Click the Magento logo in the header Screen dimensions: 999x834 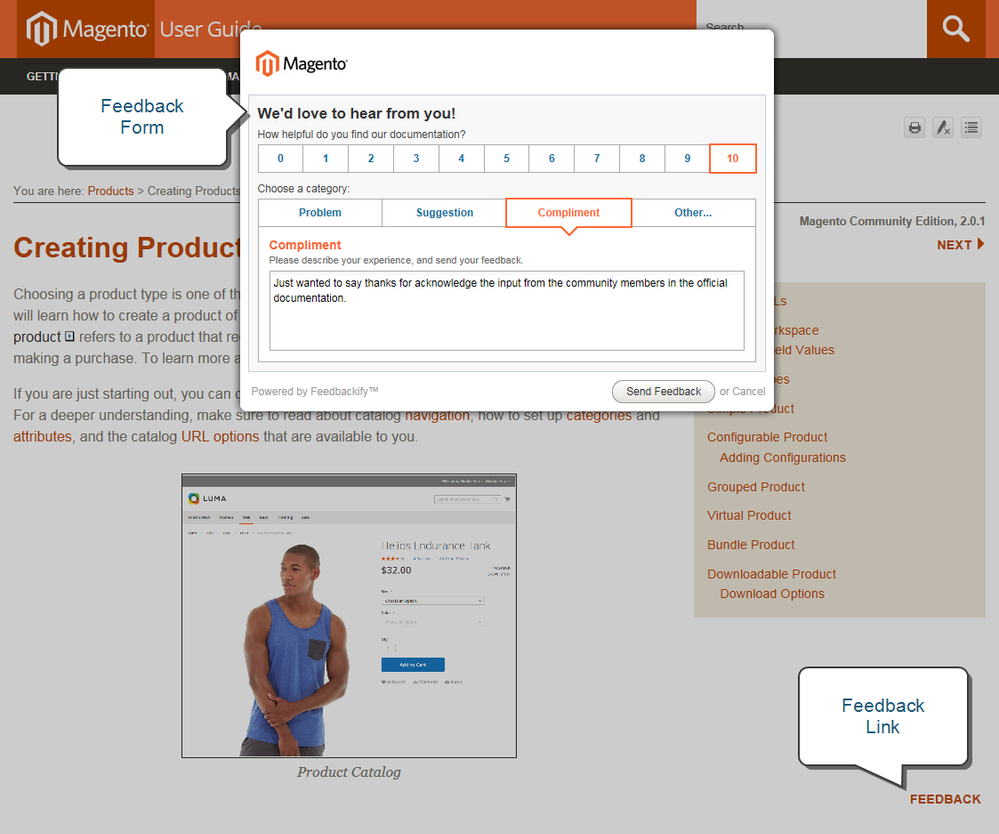click(87, 29)
